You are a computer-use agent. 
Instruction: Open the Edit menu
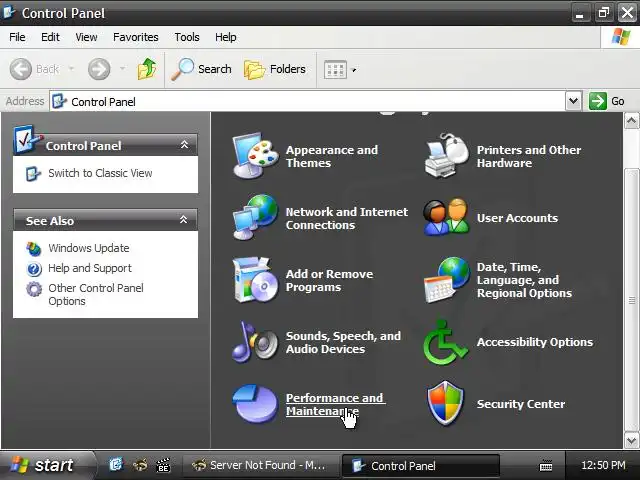click(50, 37)
